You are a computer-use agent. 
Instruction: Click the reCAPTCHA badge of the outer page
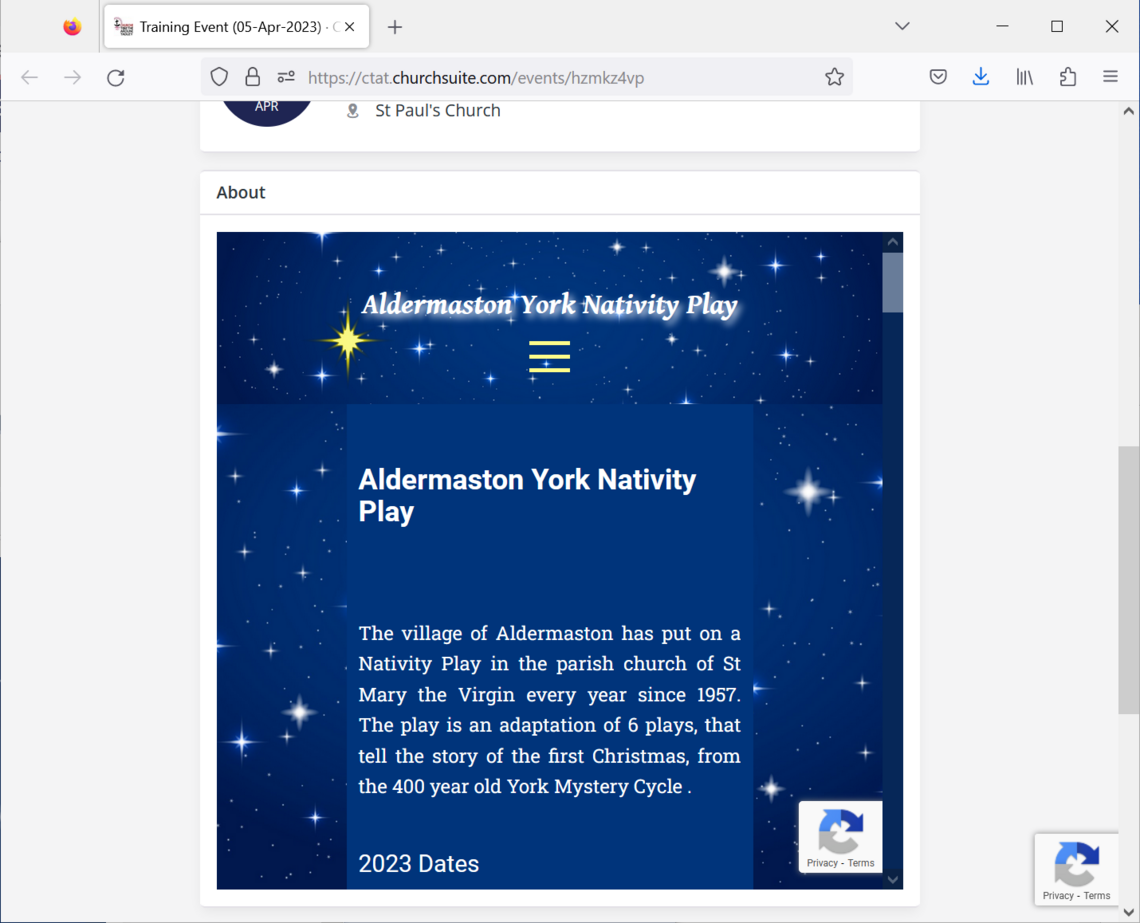point(1077,869)
